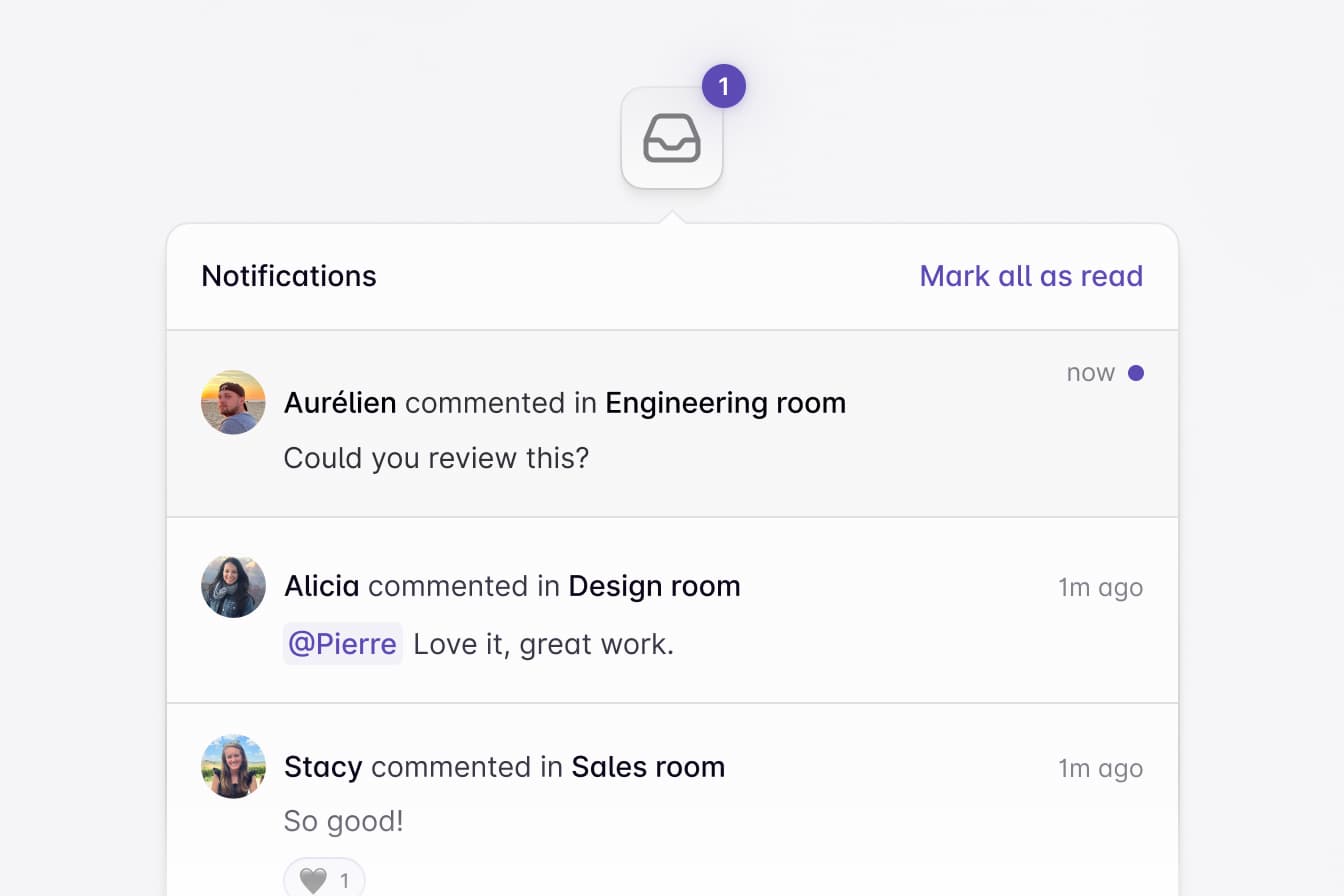
Task: Click the heart reaction icon on Stacy's comment
Action: pyautogui.click(x=312, y=878)
